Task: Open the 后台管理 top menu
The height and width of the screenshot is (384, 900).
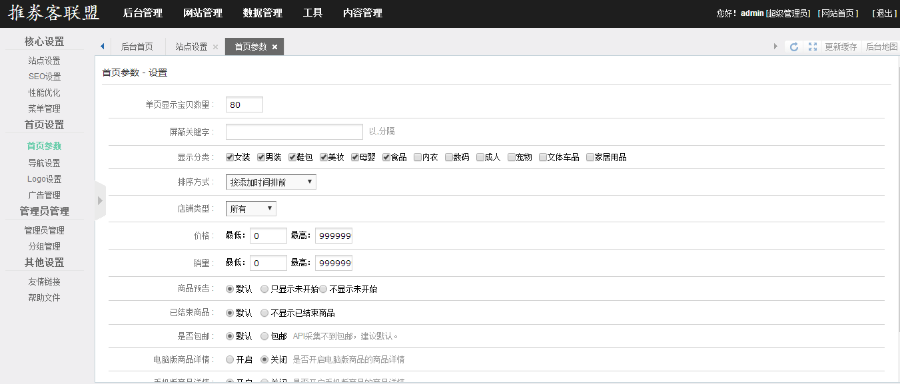Action: click(x=142, y=13)
